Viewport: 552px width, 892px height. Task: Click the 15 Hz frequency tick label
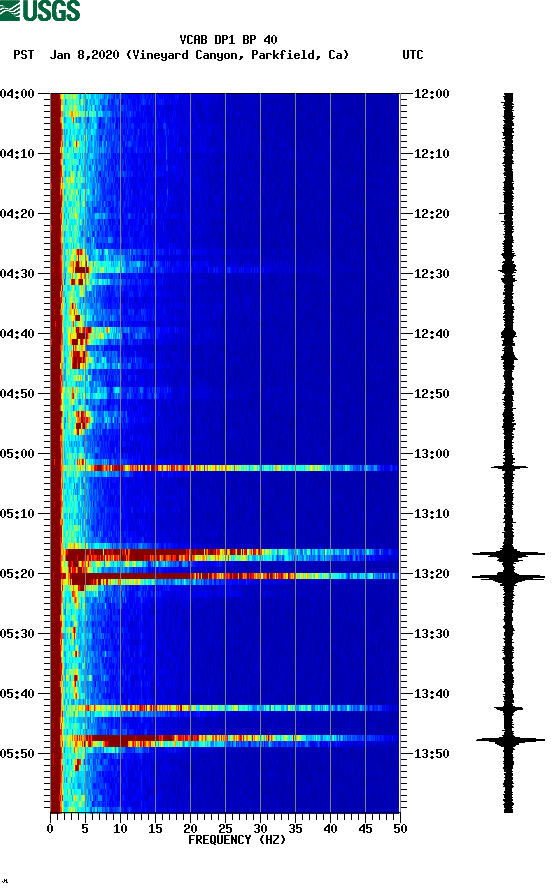tap(155, 829)
